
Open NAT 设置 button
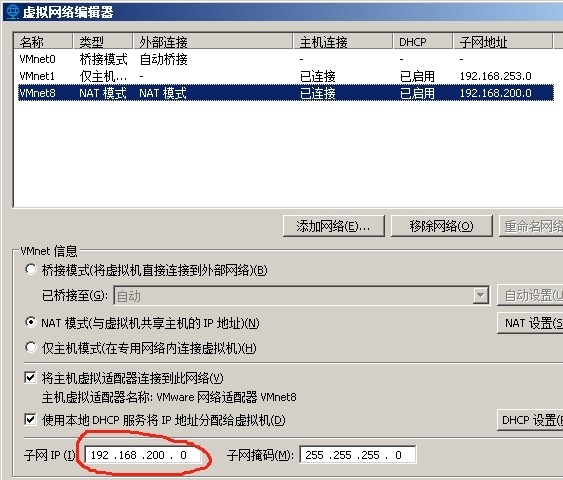[530, 323]
